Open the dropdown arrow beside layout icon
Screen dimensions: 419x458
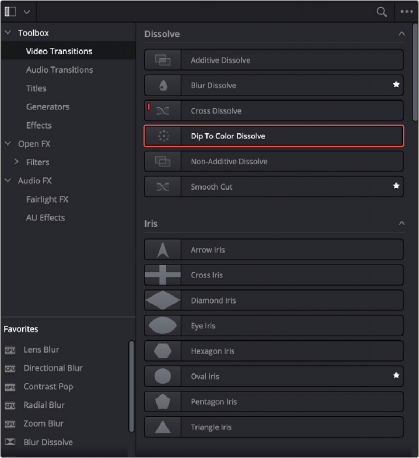point(27,12)
